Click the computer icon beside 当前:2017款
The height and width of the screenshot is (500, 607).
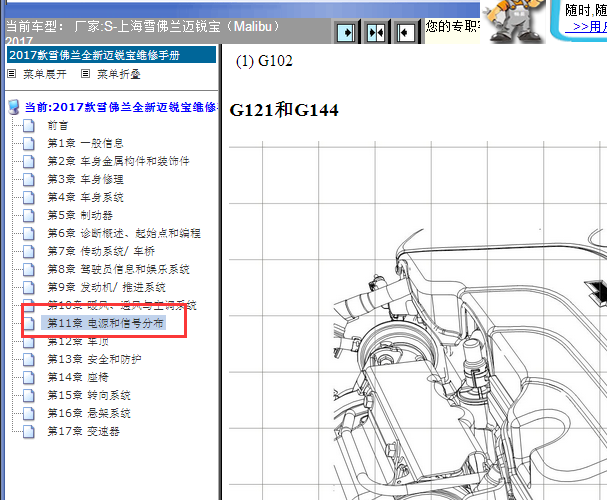pyautogui.click(x=14, y=107)
